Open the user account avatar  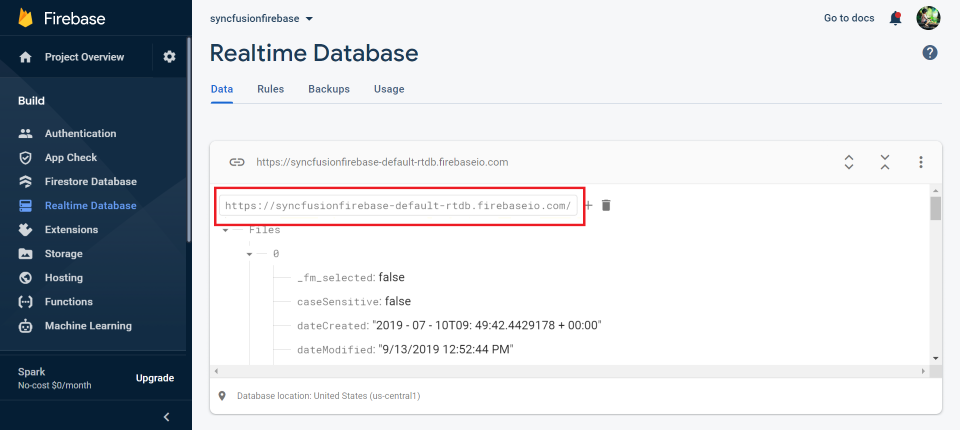coord(928,18)
